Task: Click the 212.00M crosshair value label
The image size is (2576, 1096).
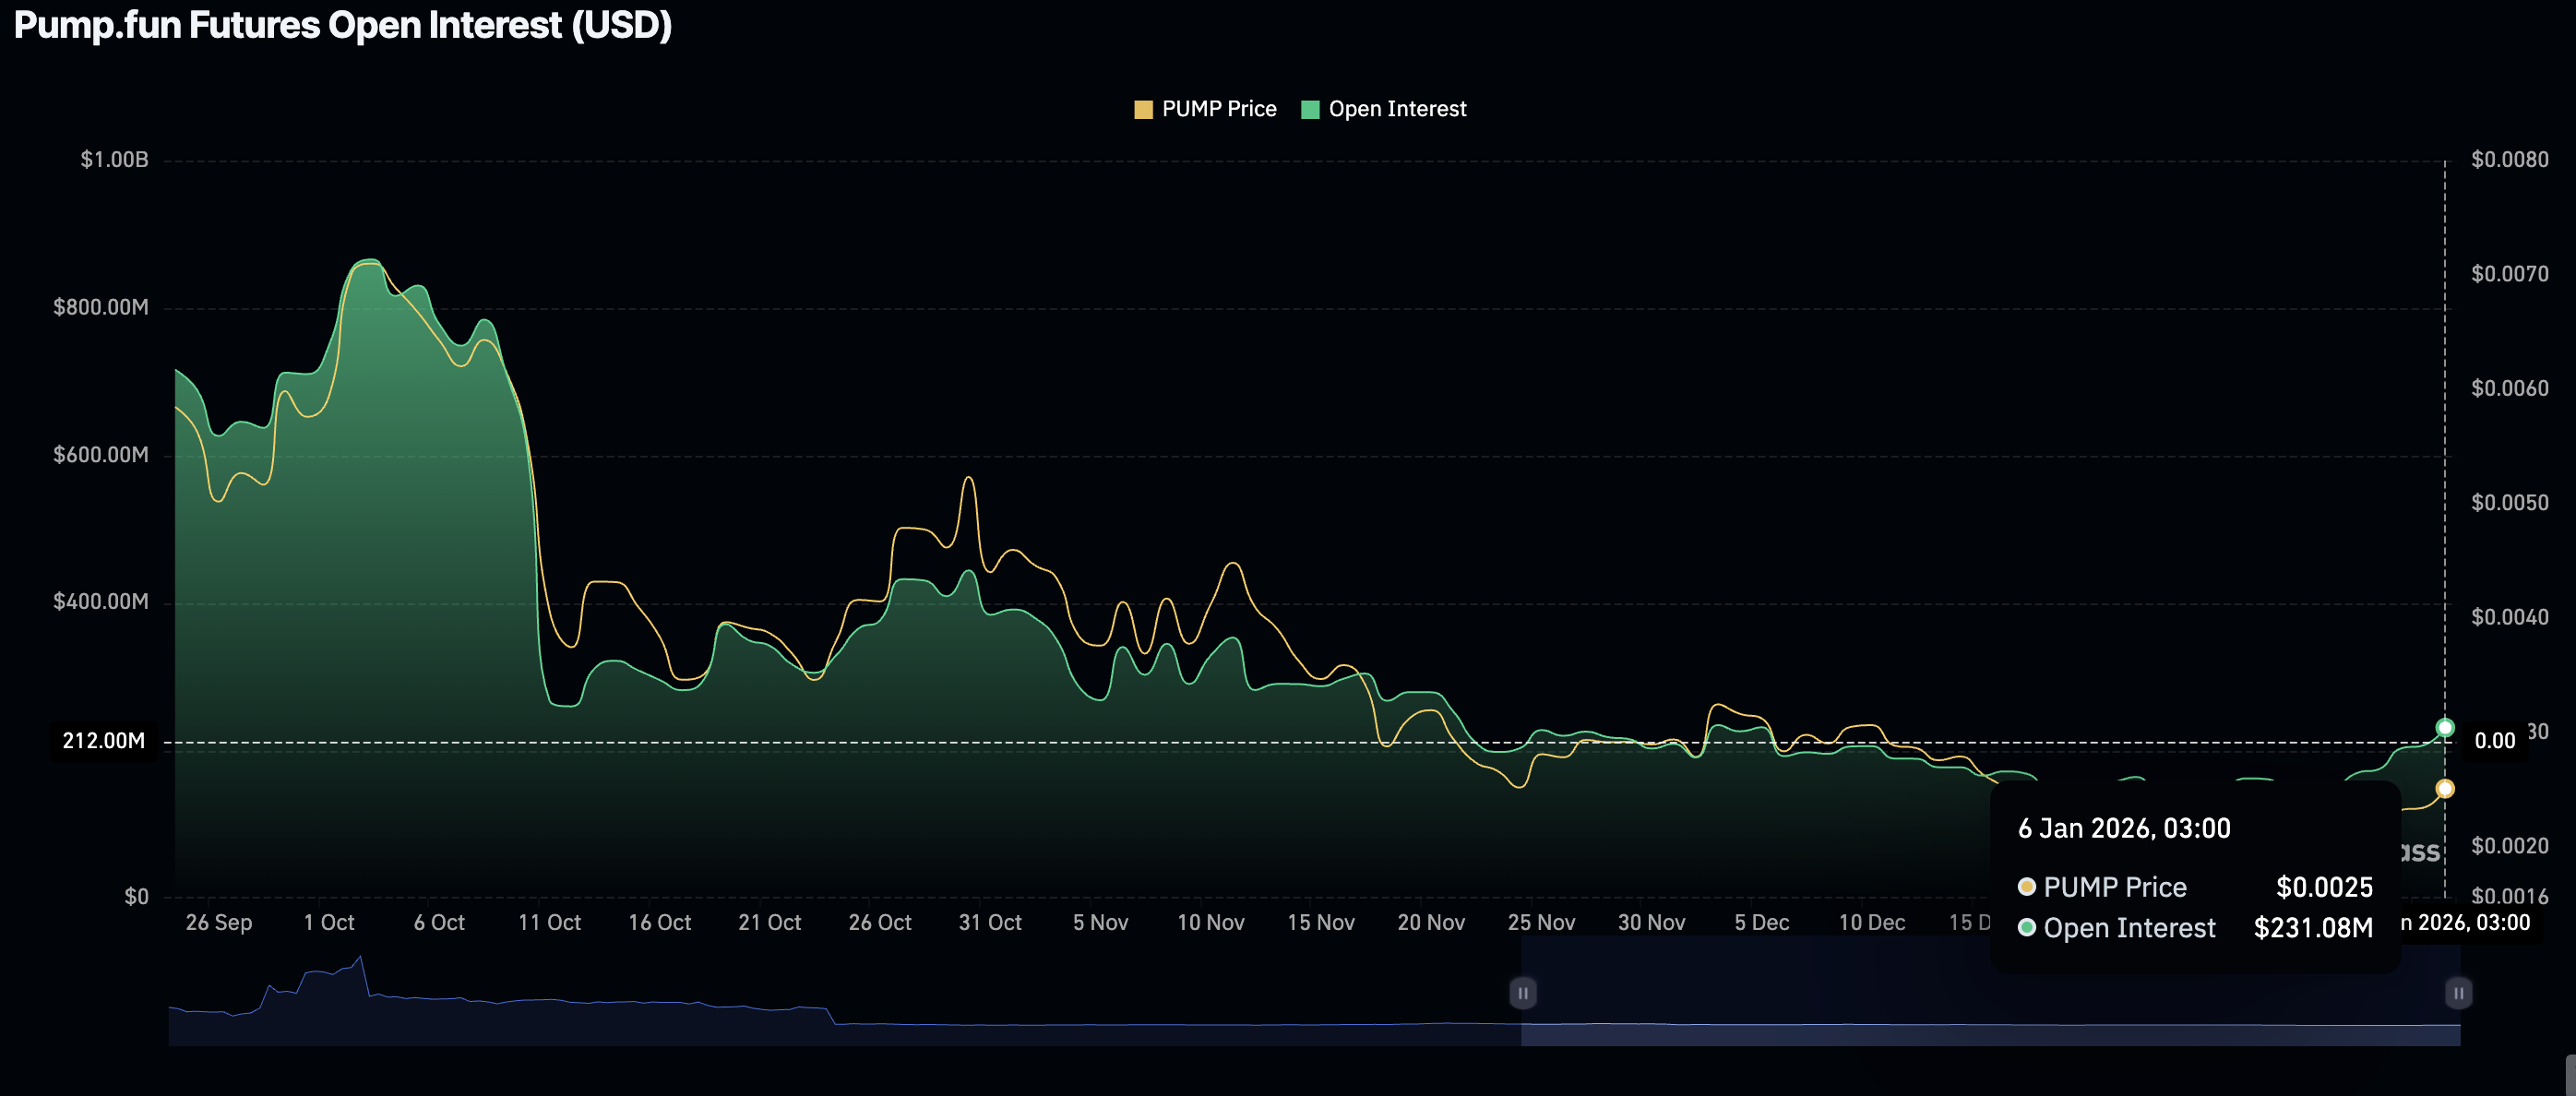Action: (104, 741)
